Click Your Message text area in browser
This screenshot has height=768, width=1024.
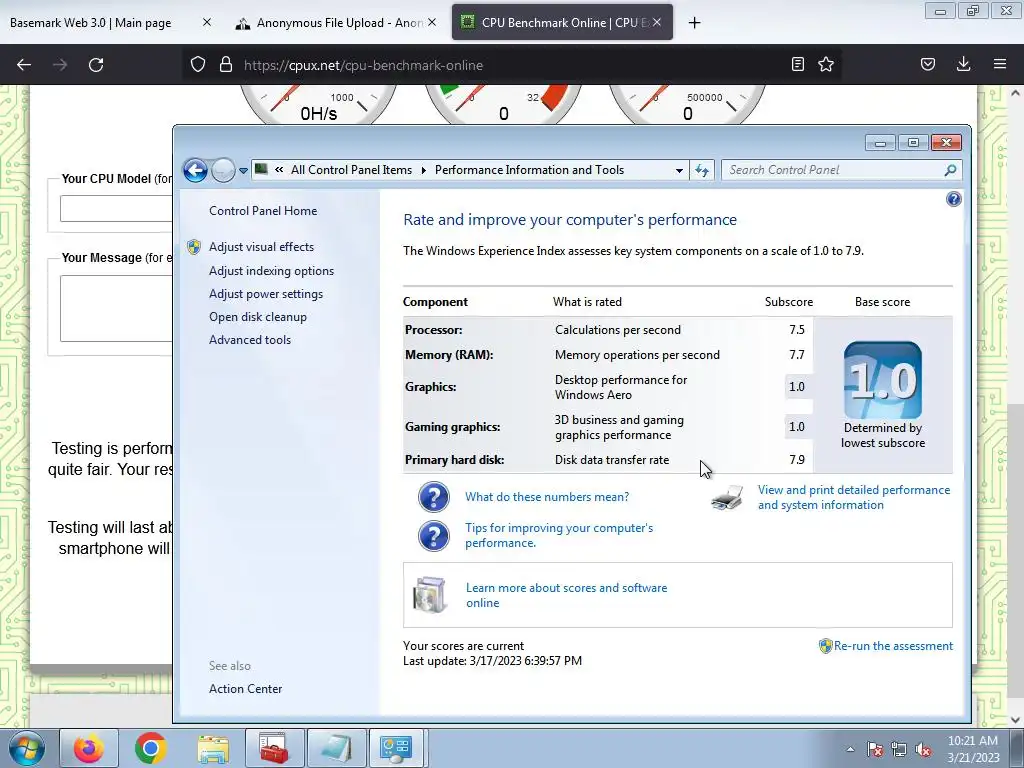pos(116,308)
